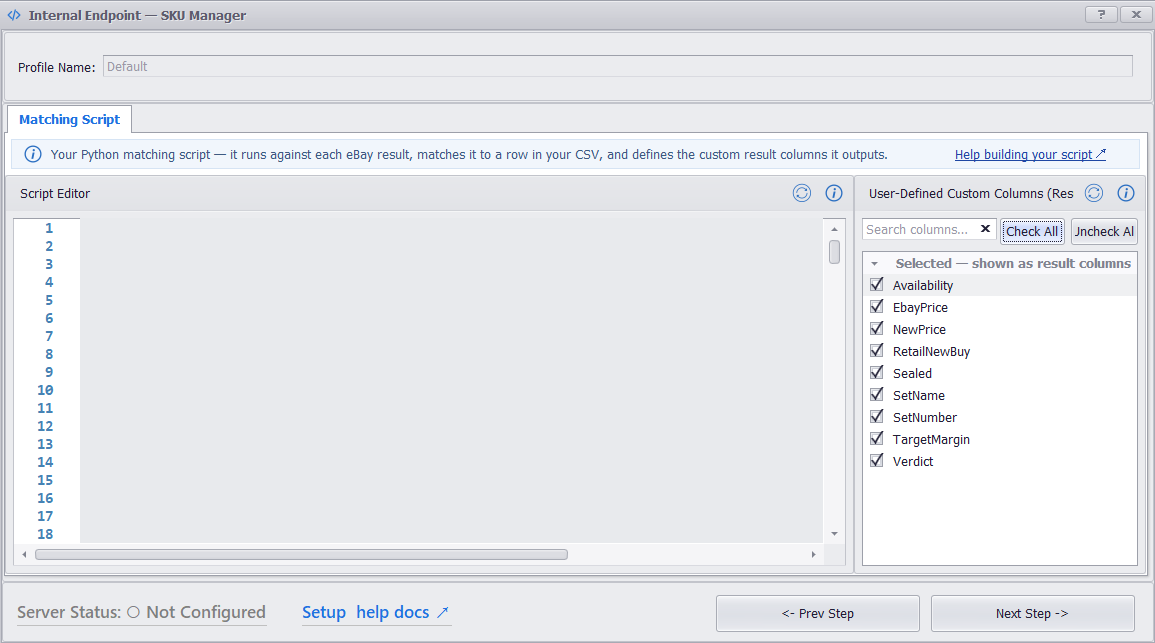The height and width of the screenshot is (643, 1155).
Task: Click the Uncheck All button
Action: [x=1104, y=231]
